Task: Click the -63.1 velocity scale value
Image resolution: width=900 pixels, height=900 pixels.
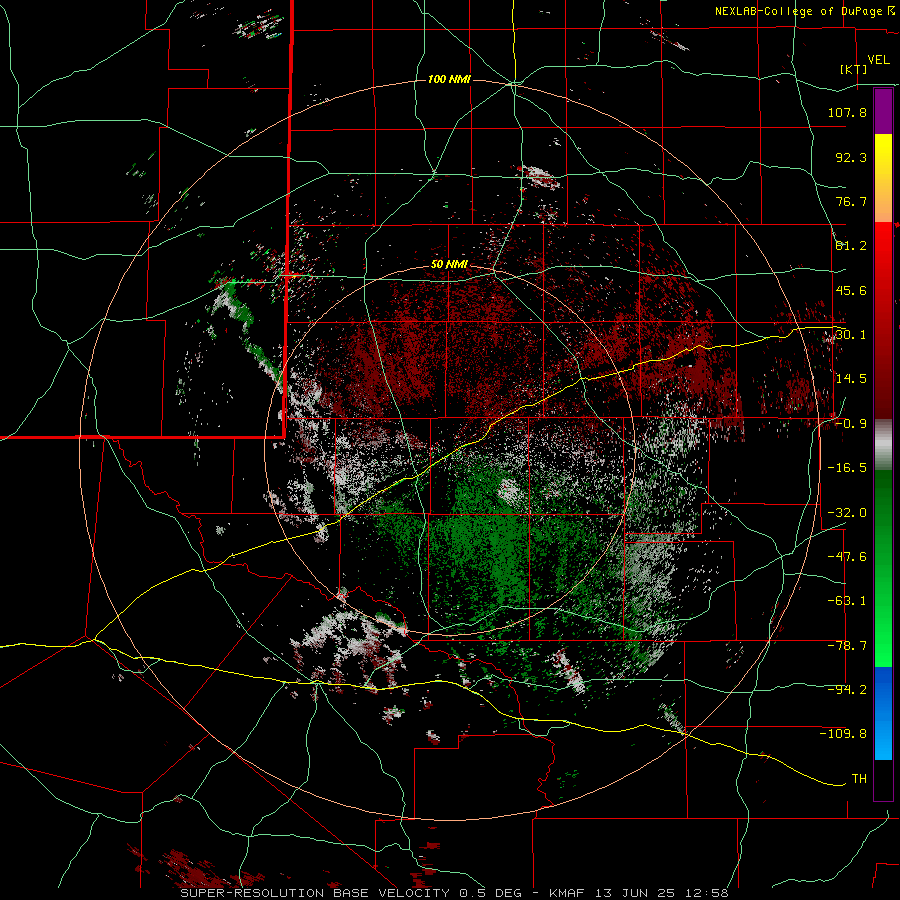Action: coord(847,601)
